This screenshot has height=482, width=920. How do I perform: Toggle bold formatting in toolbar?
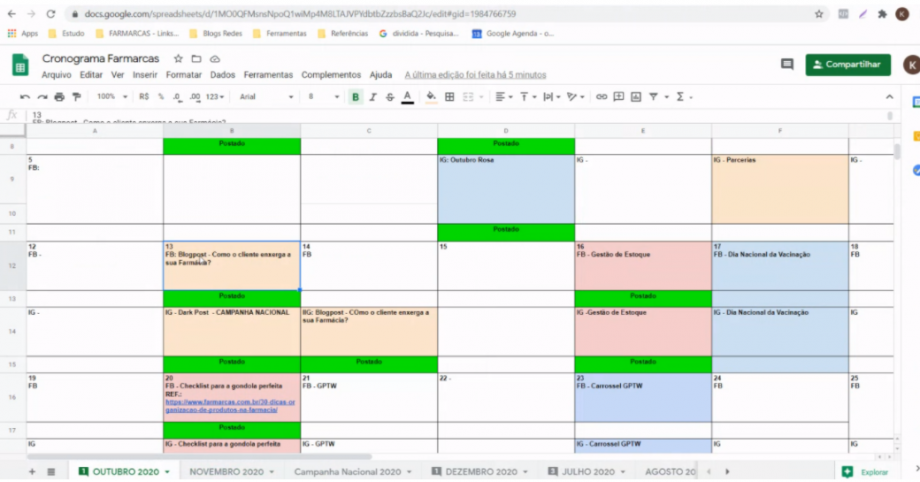point(355,97)
